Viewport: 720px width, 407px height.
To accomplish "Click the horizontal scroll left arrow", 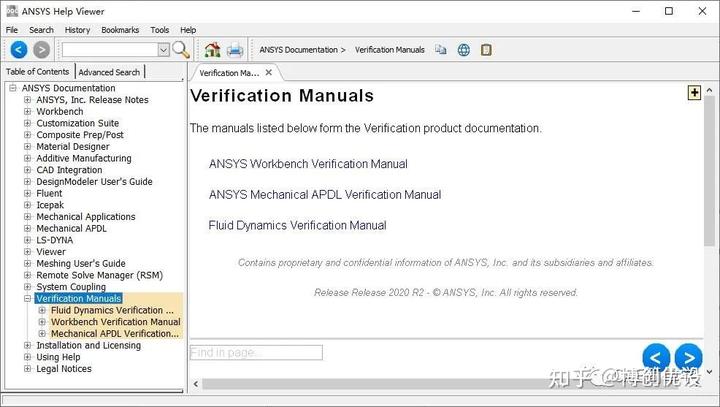I will 196,384.
